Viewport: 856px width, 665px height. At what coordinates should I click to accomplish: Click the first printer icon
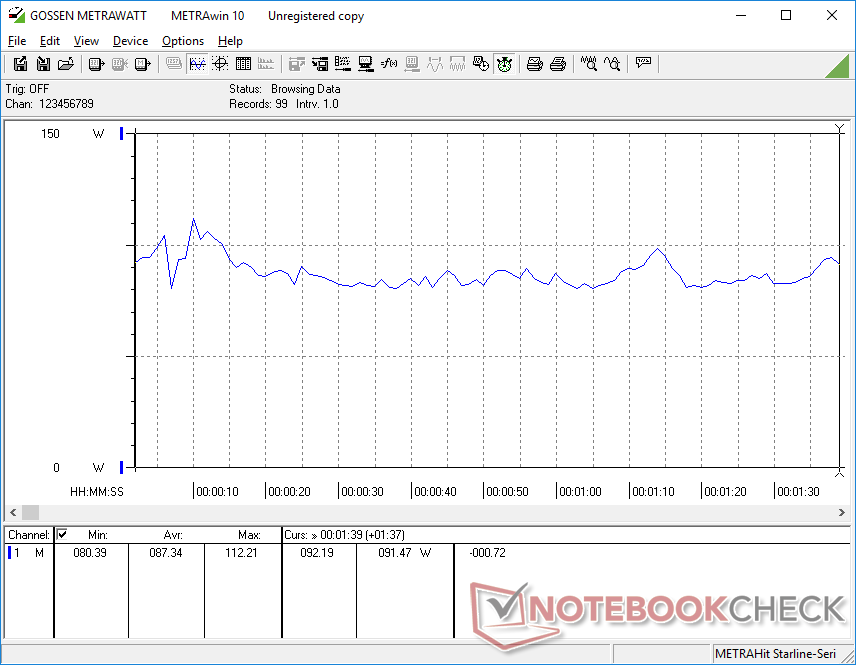pyautogui.click(x=534, y=64)
